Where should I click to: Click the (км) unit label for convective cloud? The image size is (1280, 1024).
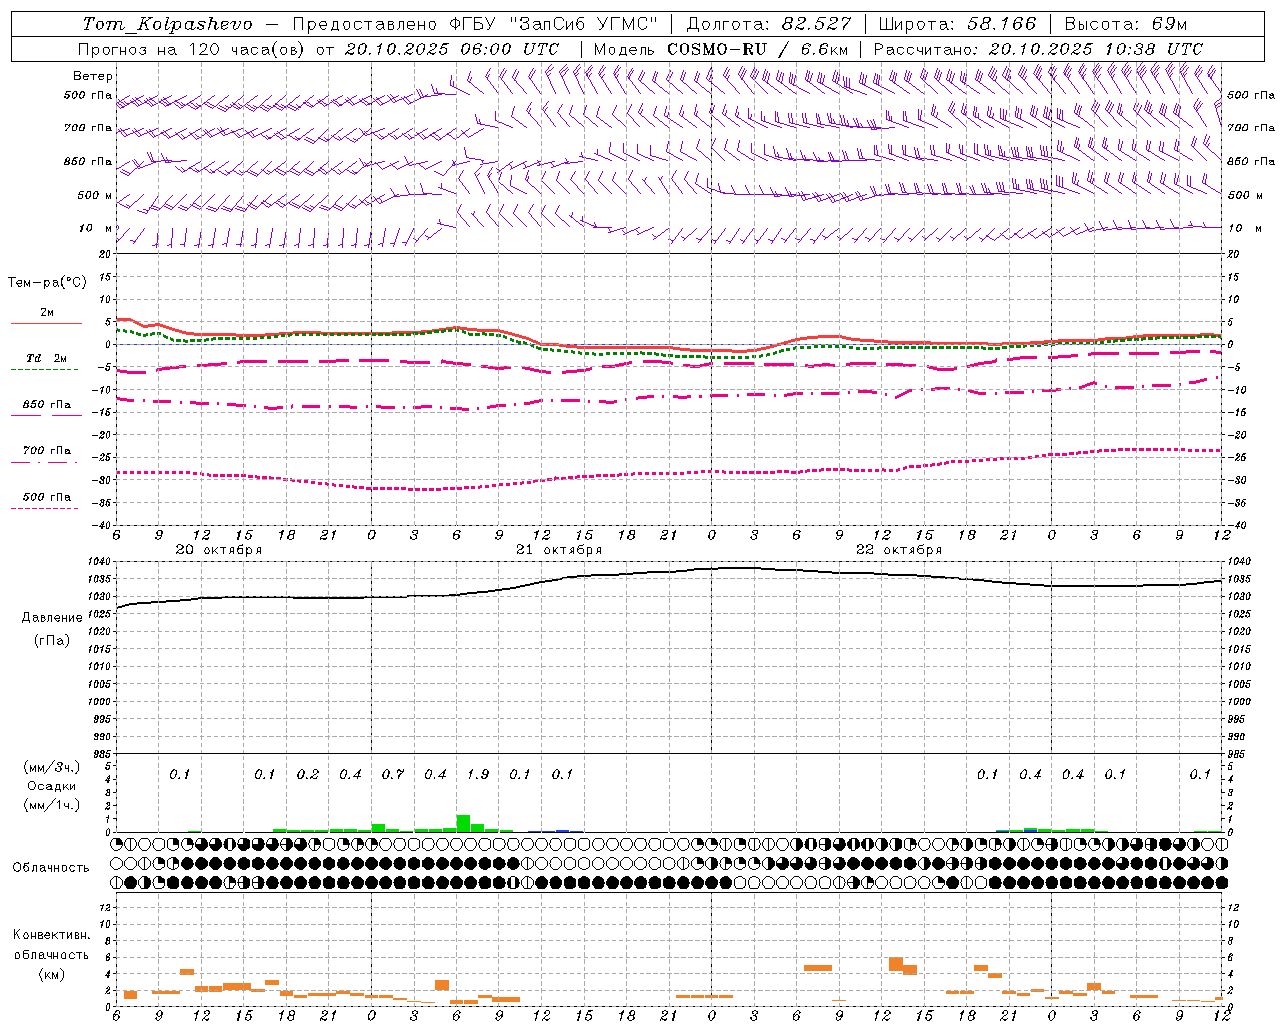point(51,974)
